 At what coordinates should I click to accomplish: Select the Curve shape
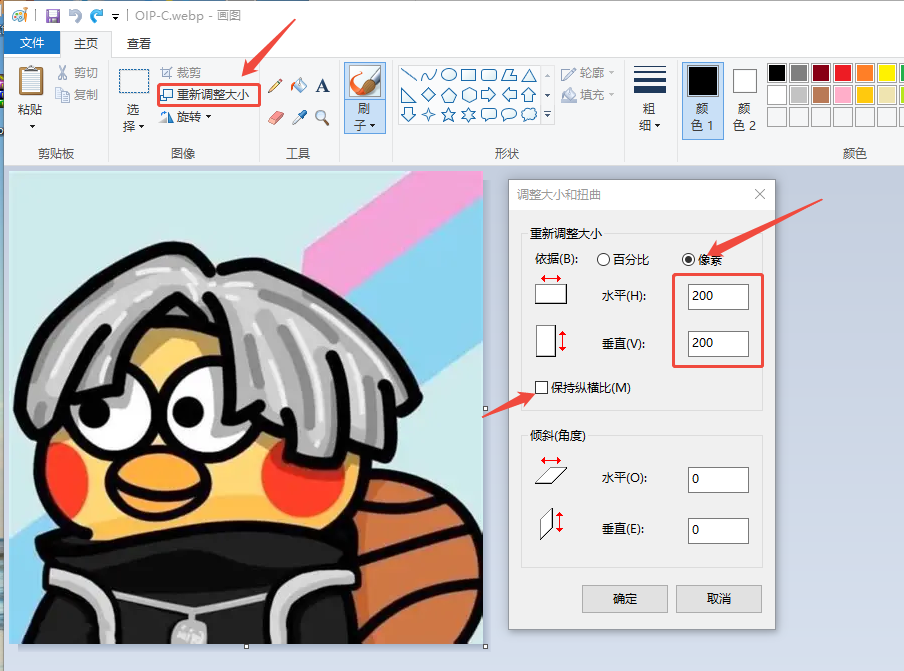[428, 75]
